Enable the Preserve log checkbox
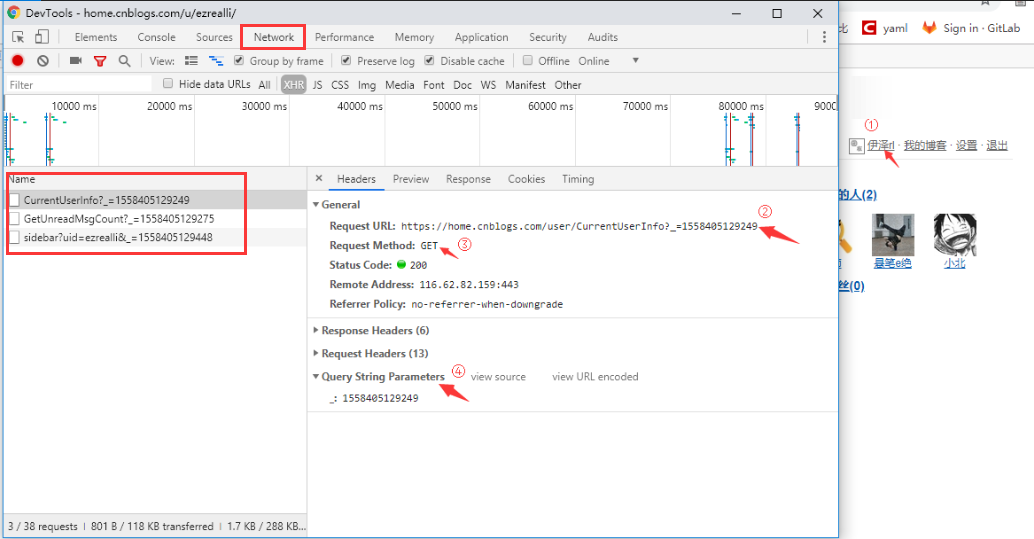The height and width of the screenshot is (539, 1034). pyautogui.click(x=346, y=61)
